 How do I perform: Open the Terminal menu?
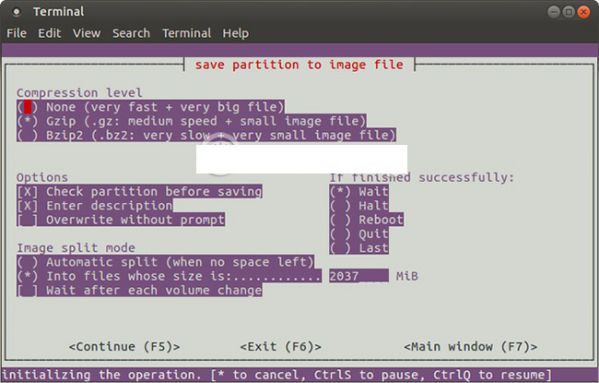point(186,33)
